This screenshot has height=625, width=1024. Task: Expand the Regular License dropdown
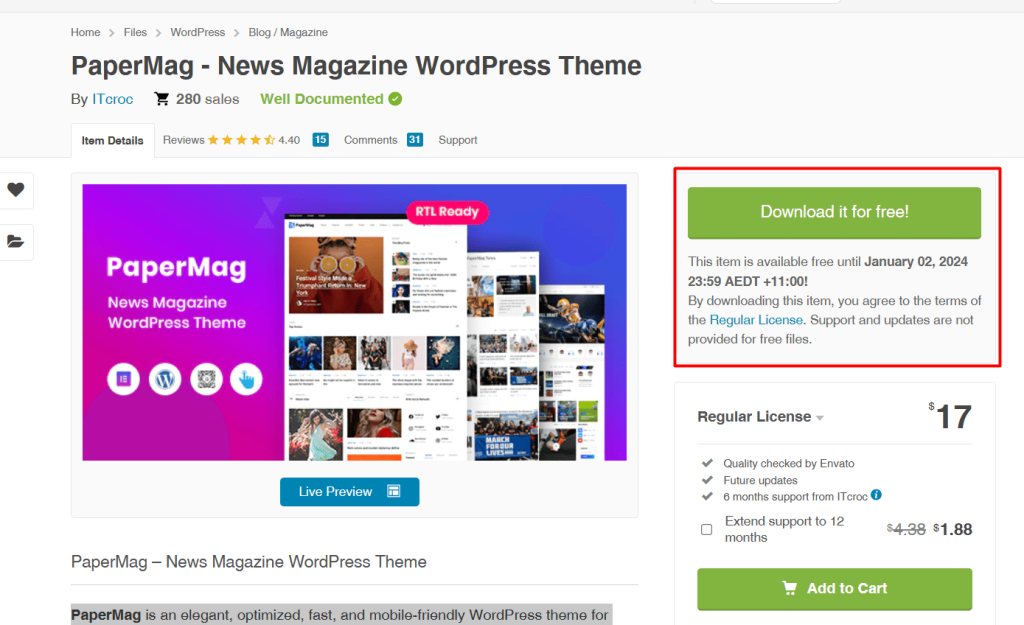point(821,417)
